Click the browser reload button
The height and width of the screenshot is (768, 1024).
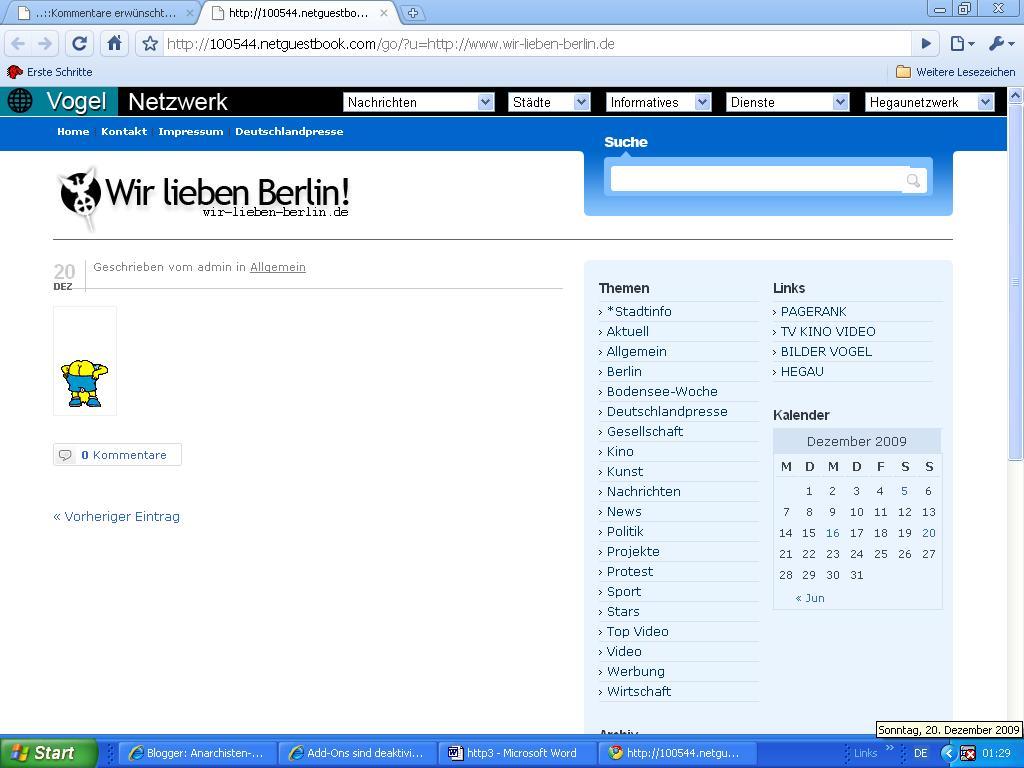tap(79, 43)
